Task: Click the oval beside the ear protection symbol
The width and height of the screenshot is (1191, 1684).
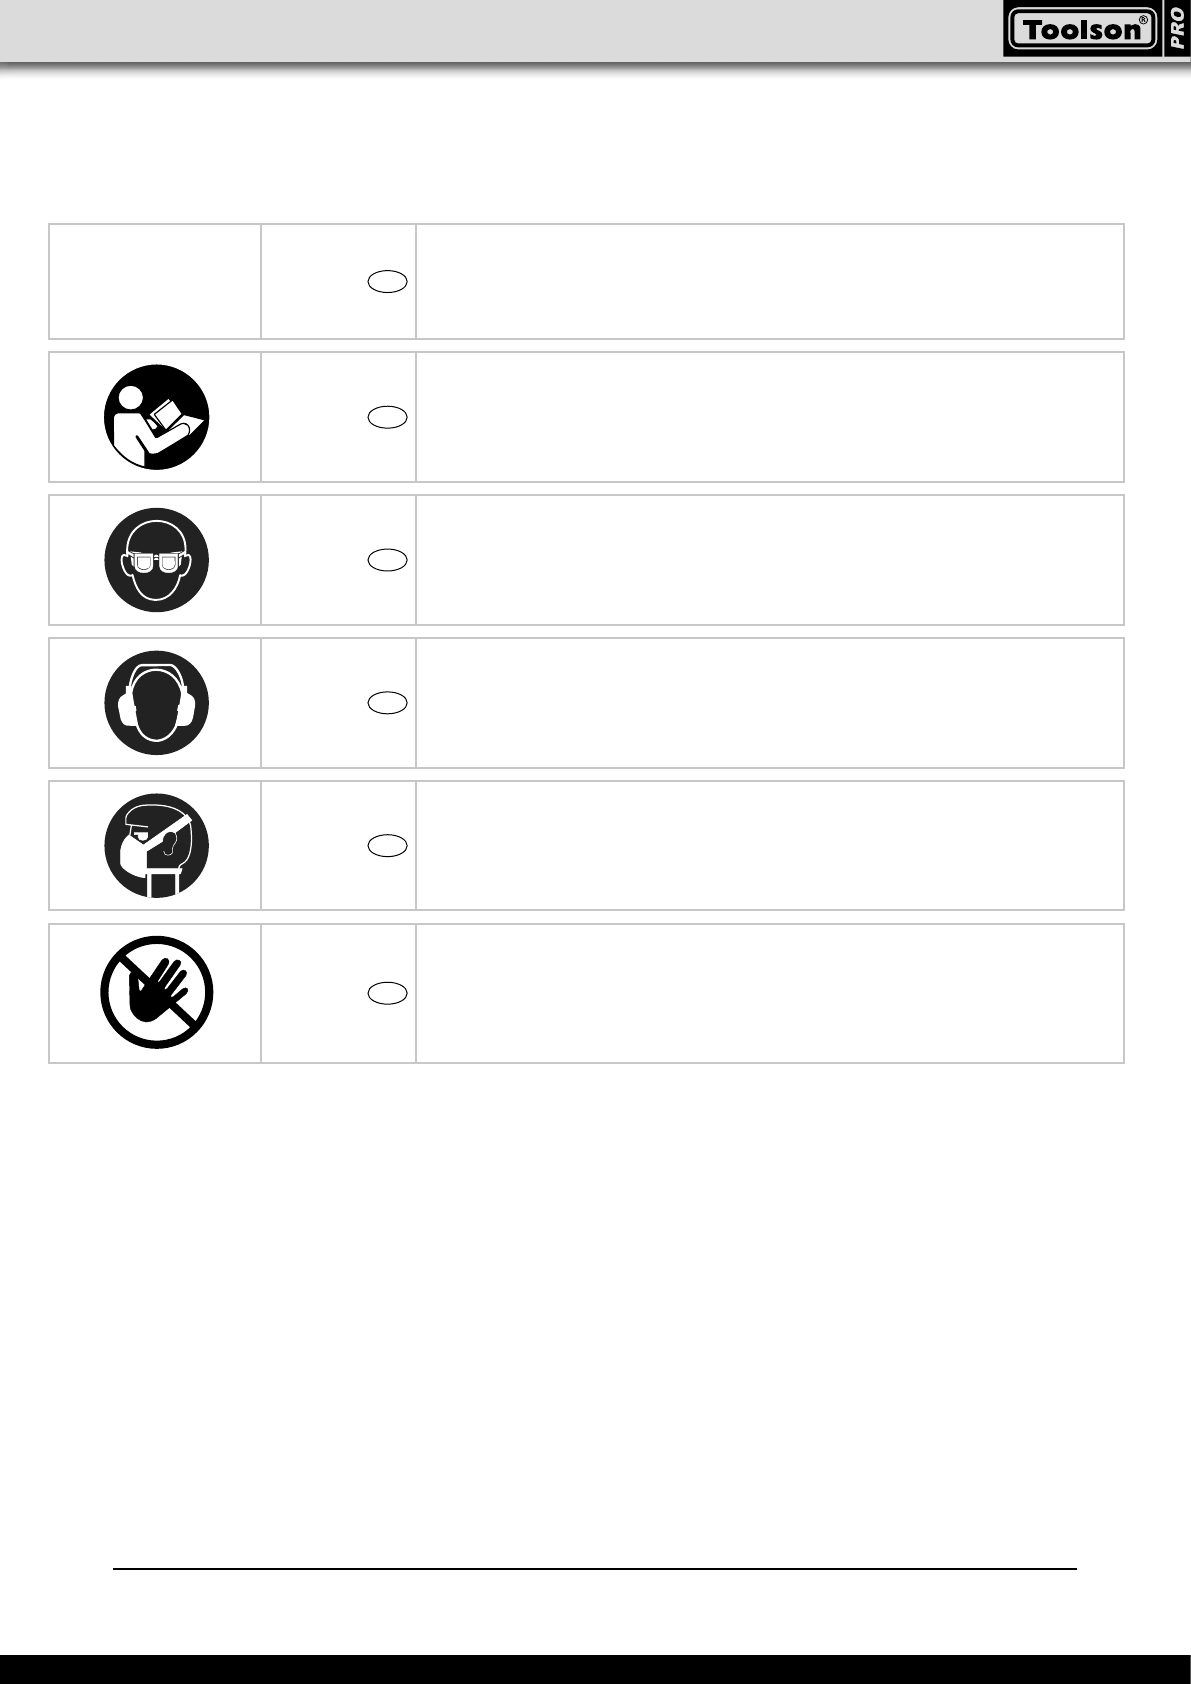Action: [387, 703]
